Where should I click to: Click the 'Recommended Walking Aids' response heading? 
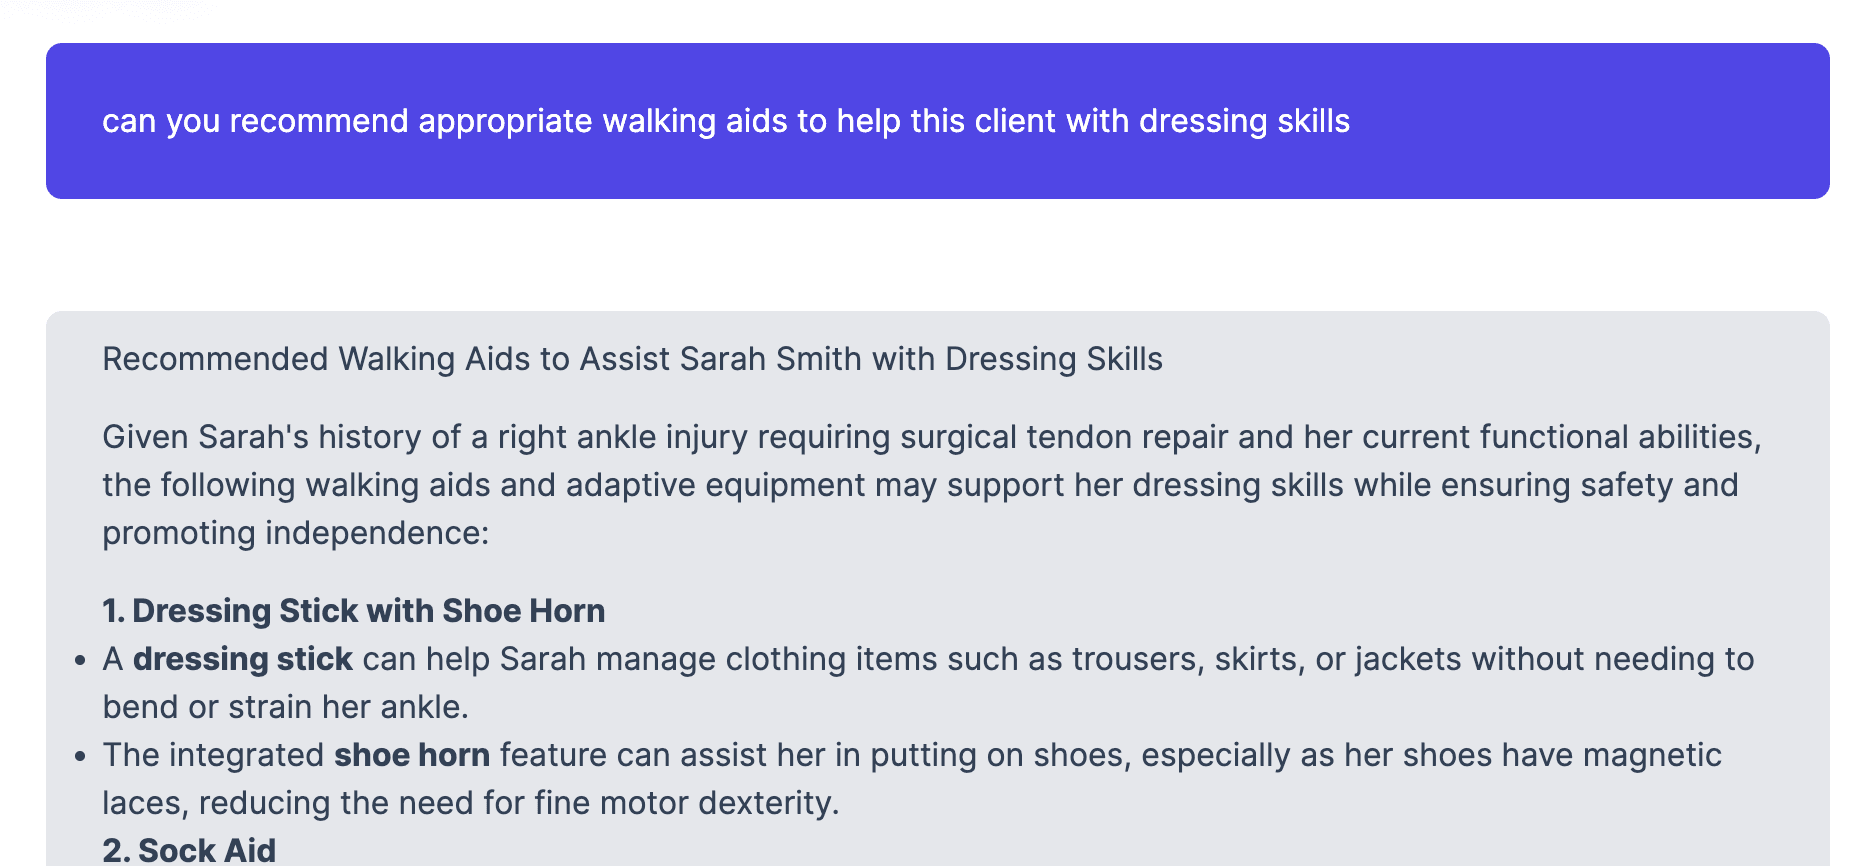[x=632, y=359]
